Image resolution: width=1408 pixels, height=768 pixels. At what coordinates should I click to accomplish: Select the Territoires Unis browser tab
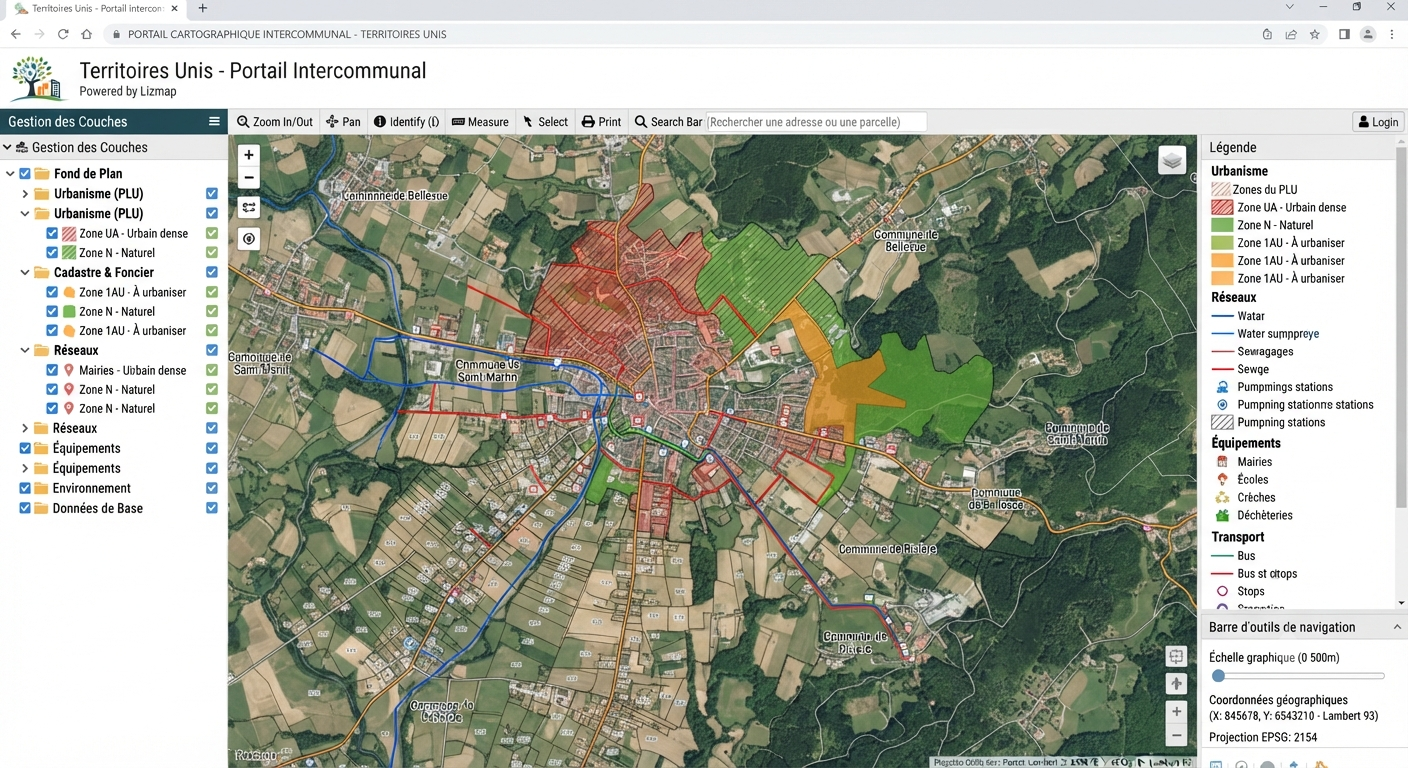pos(97,8)
